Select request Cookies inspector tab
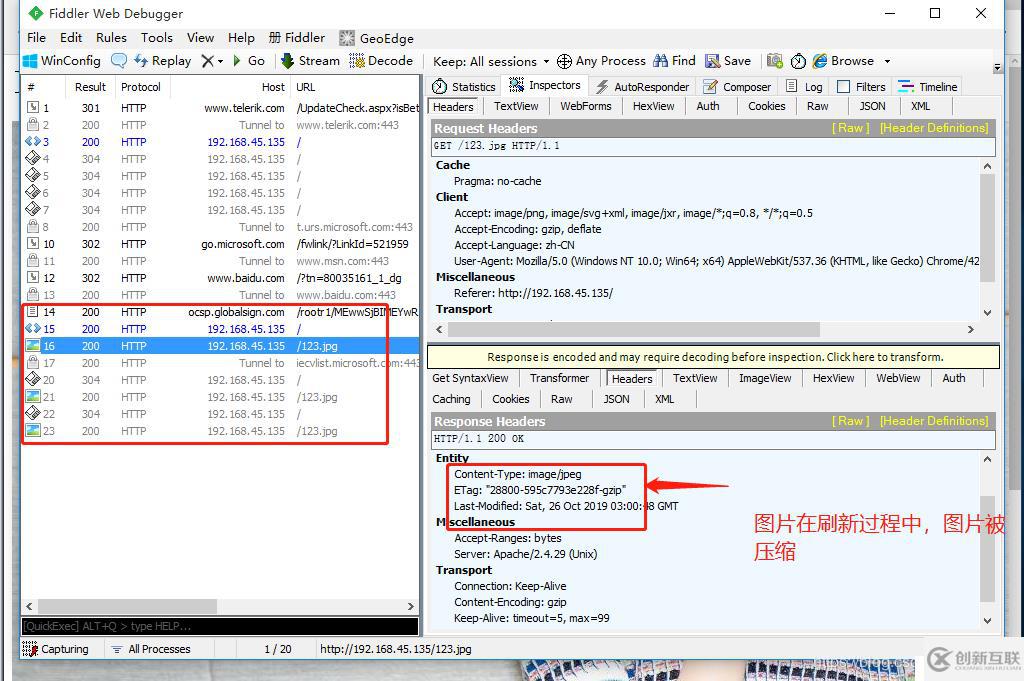1024x681 pixels. [x=767, y=106]
